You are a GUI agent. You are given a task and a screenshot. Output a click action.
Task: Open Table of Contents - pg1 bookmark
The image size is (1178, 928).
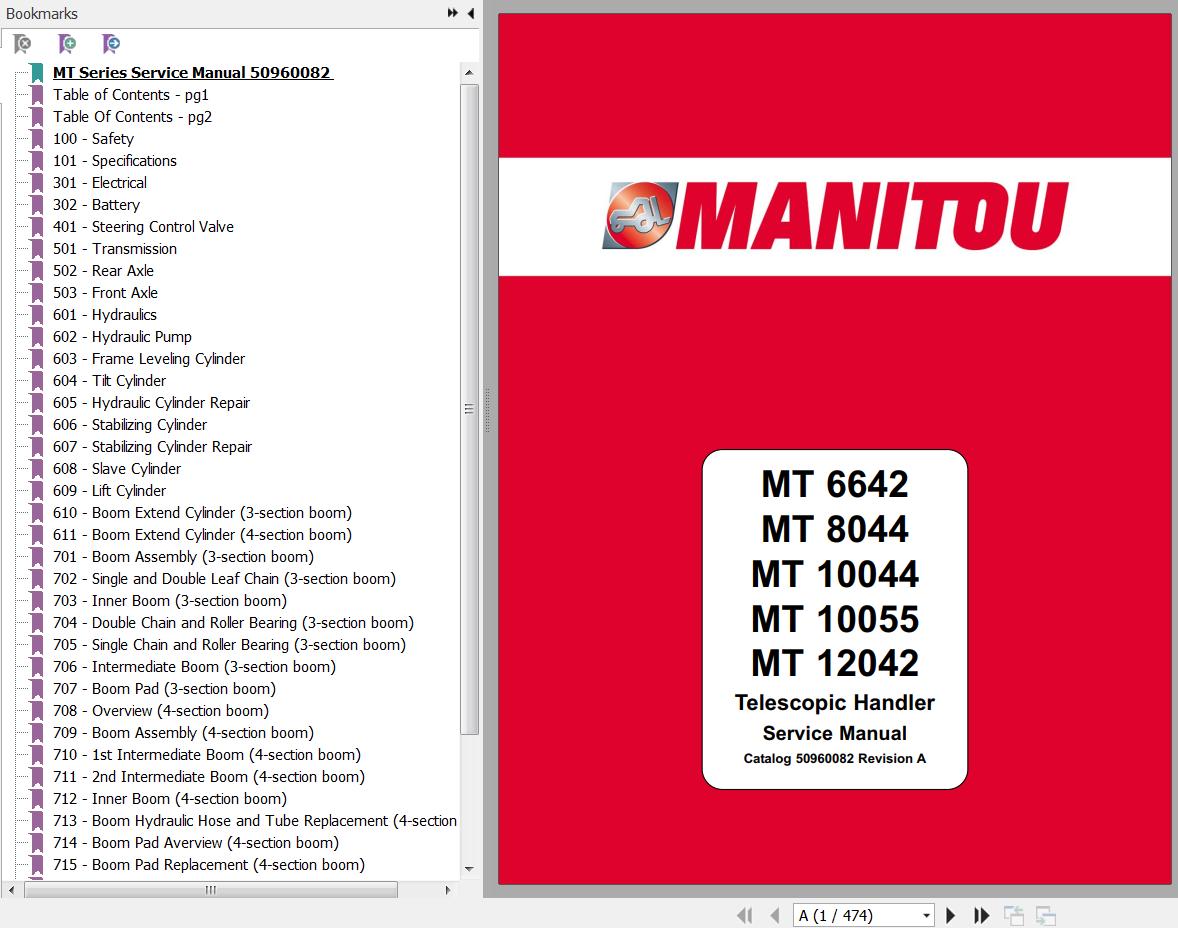tap(131, 95)
